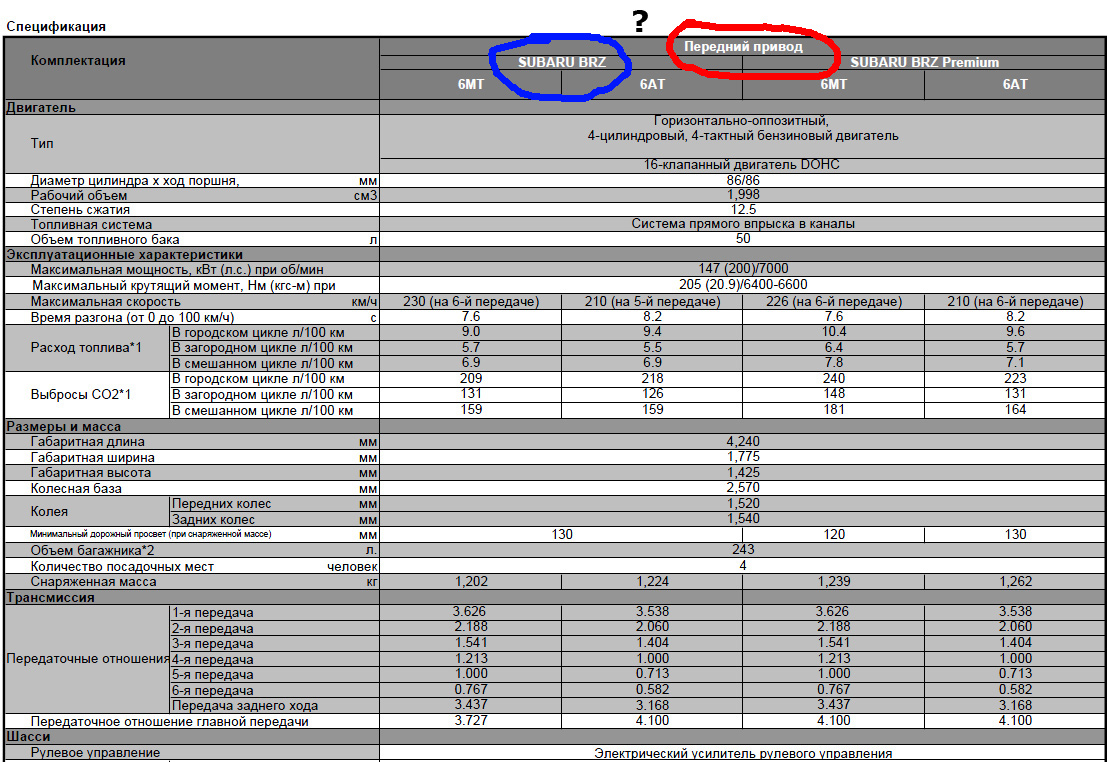Image resolution: width=1108 pixels, height=762 pixels.
Task: Select the 'Габаритная высота' label
Action: tap(90, 473)
